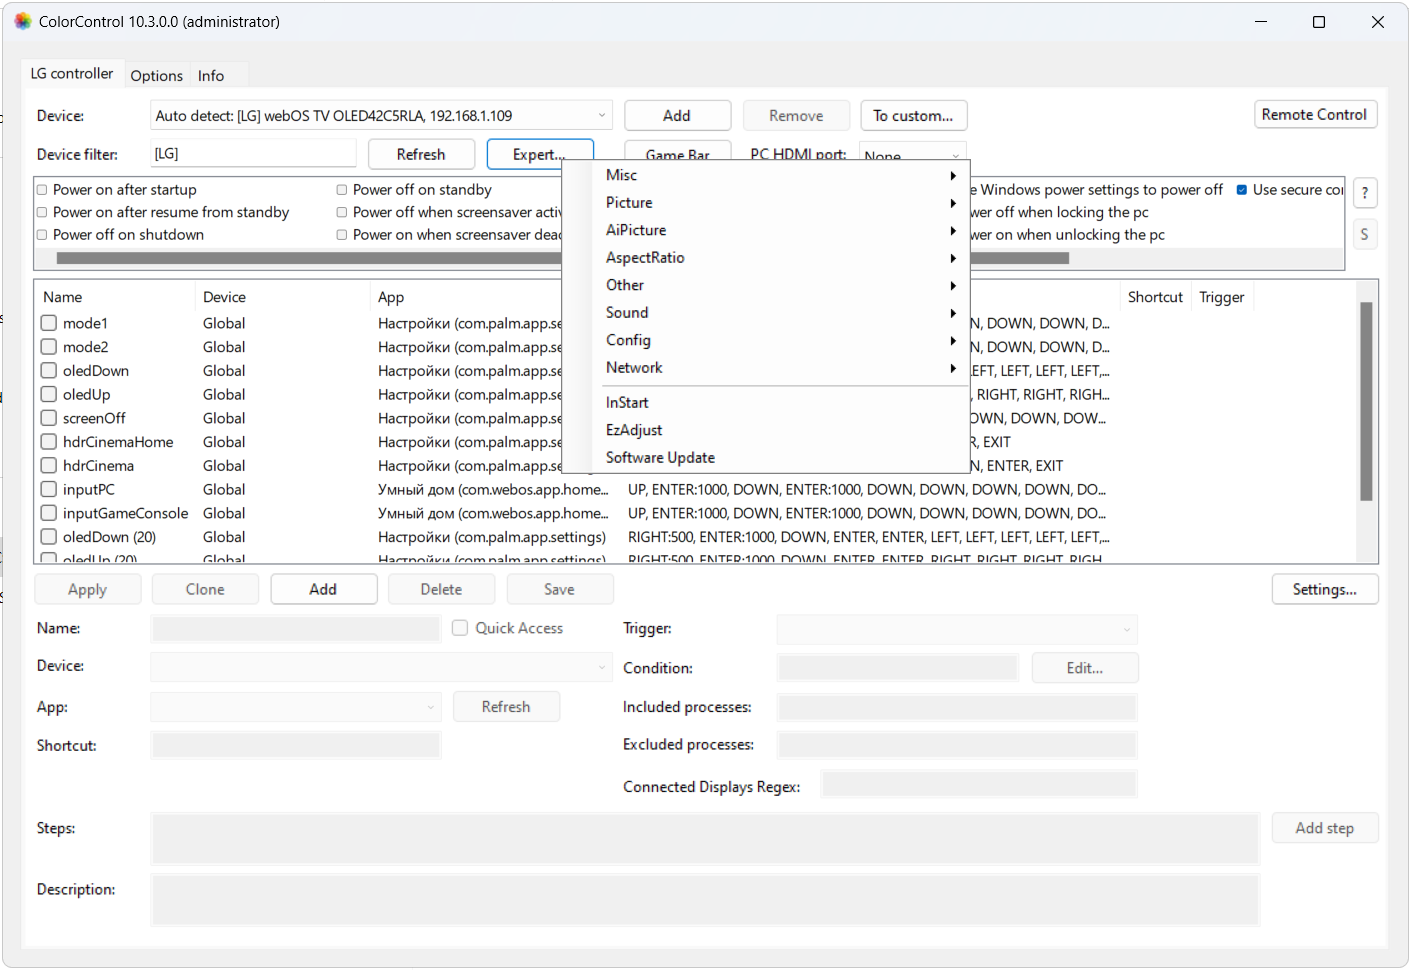1409x970 pixels.
Task: Toggle Power off on shutdown checkbox
Action: [x=43, y=235]
